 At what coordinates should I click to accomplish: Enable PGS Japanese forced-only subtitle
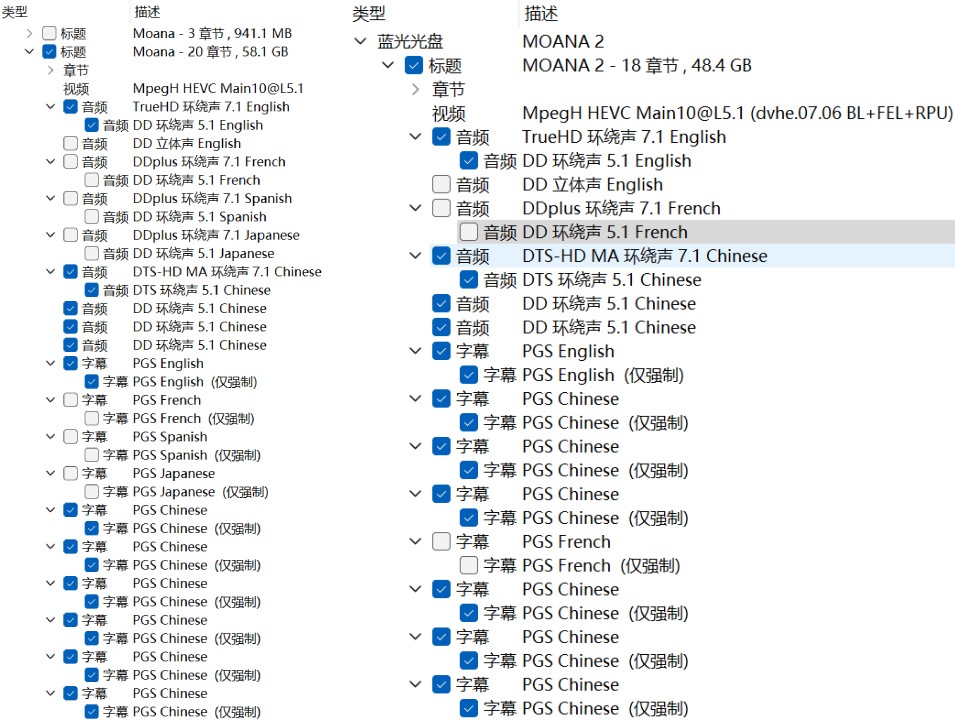(91, 491)
